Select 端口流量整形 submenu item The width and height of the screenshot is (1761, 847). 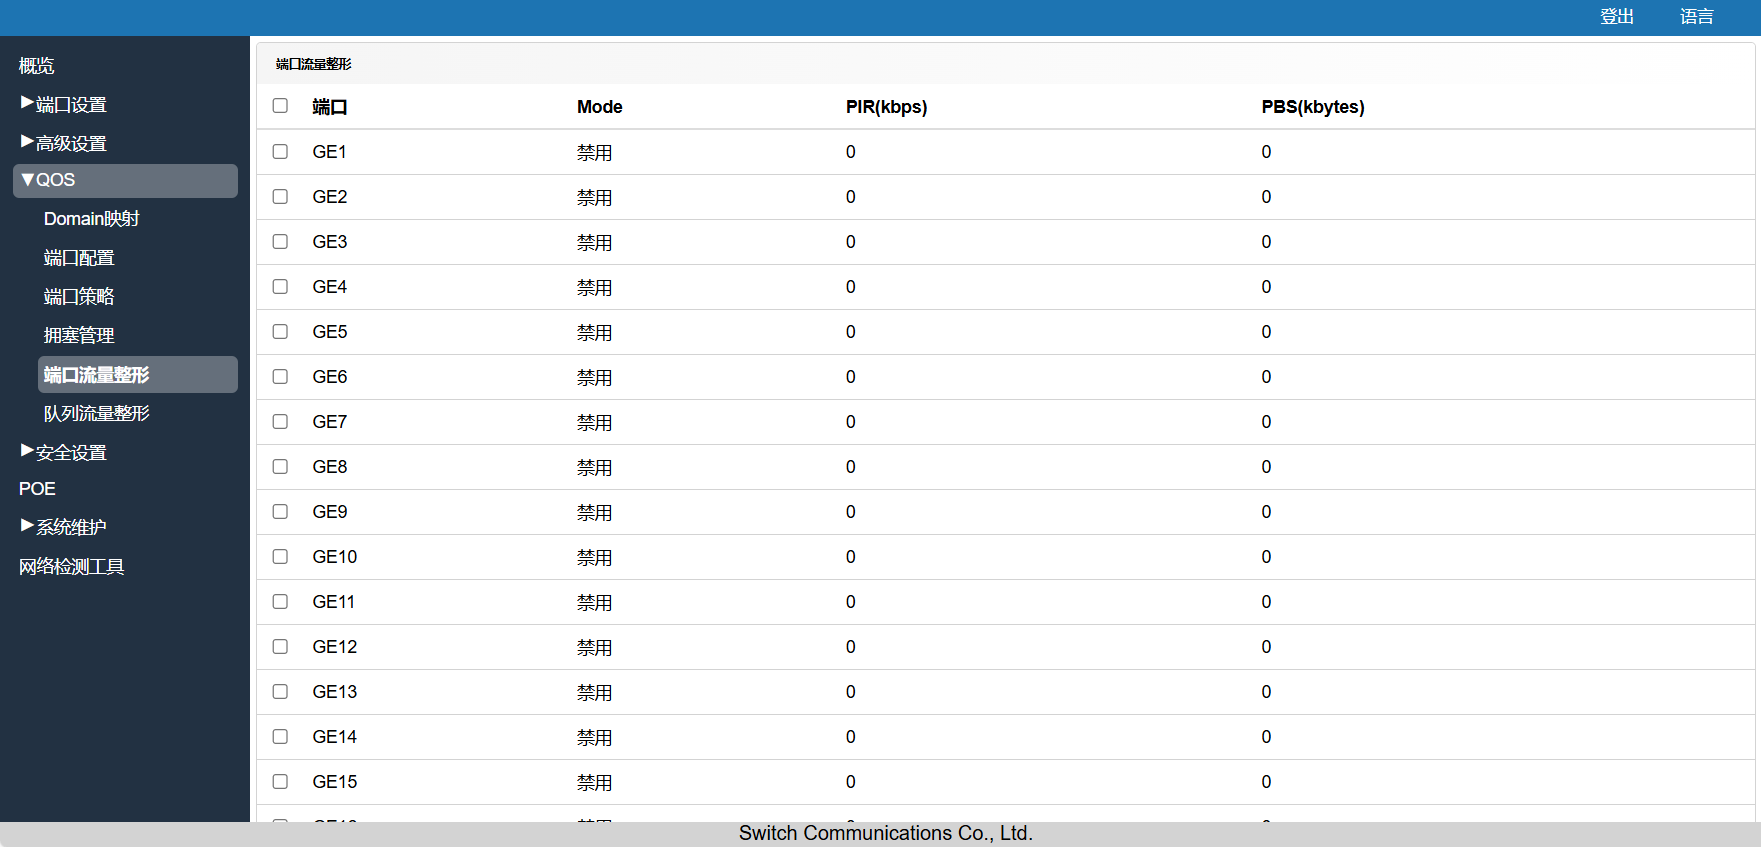pos(138,375)
